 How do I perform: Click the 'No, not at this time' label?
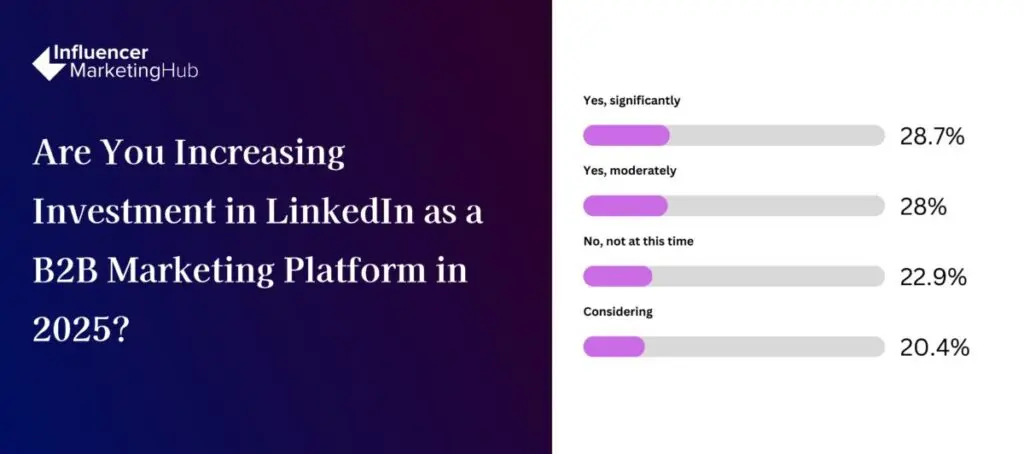[x=638, y=241]
